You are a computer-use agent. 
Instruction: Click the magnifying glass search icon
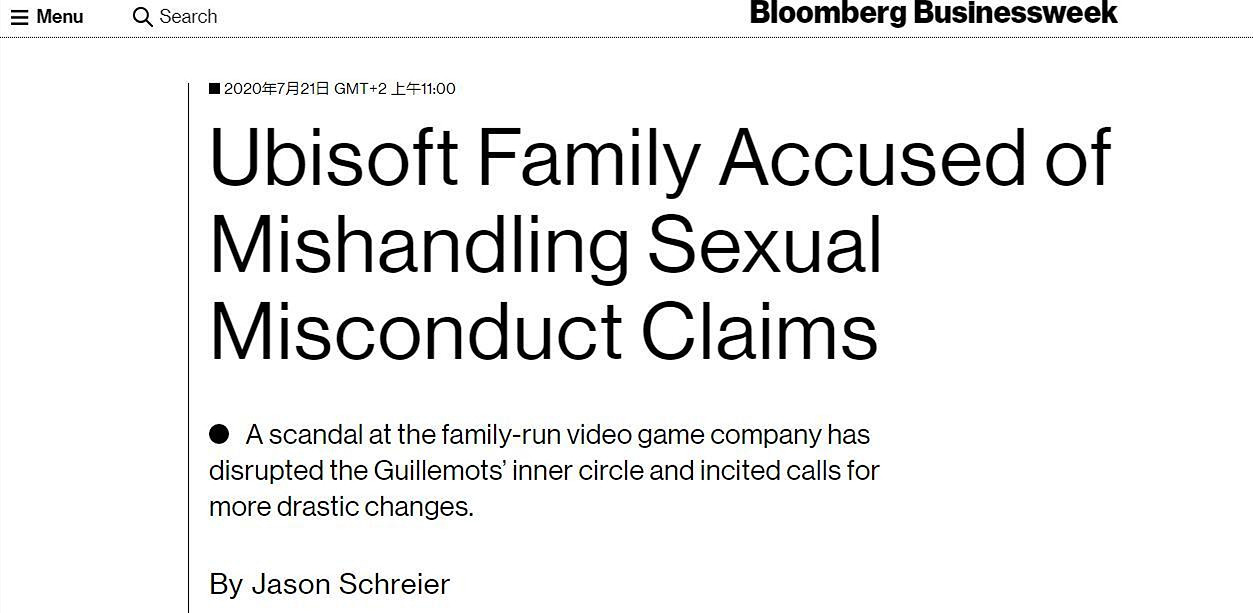pos(143,17)
